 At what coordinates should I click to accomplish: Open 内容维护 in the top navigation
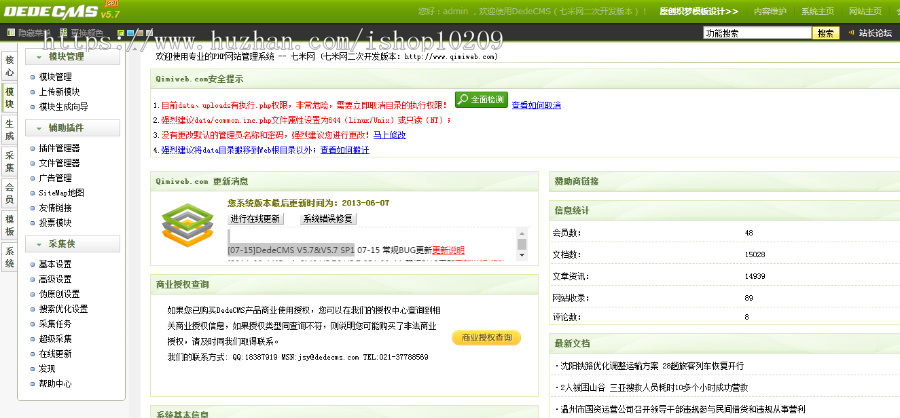point(768,11)
